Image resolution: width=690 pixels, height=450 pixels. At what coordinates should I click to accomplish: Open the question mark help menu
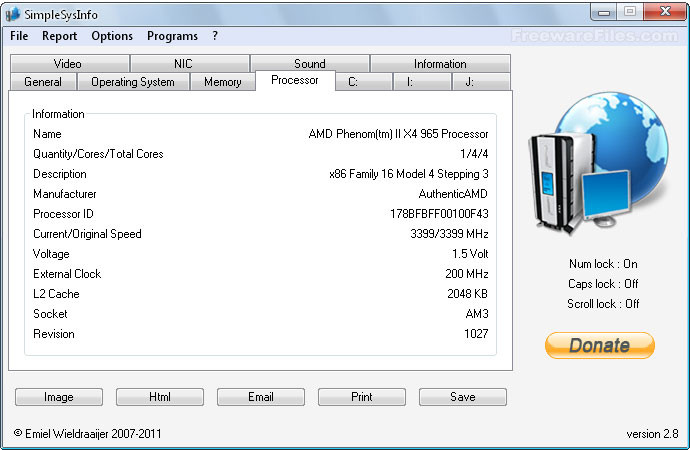tap(215, 36)
